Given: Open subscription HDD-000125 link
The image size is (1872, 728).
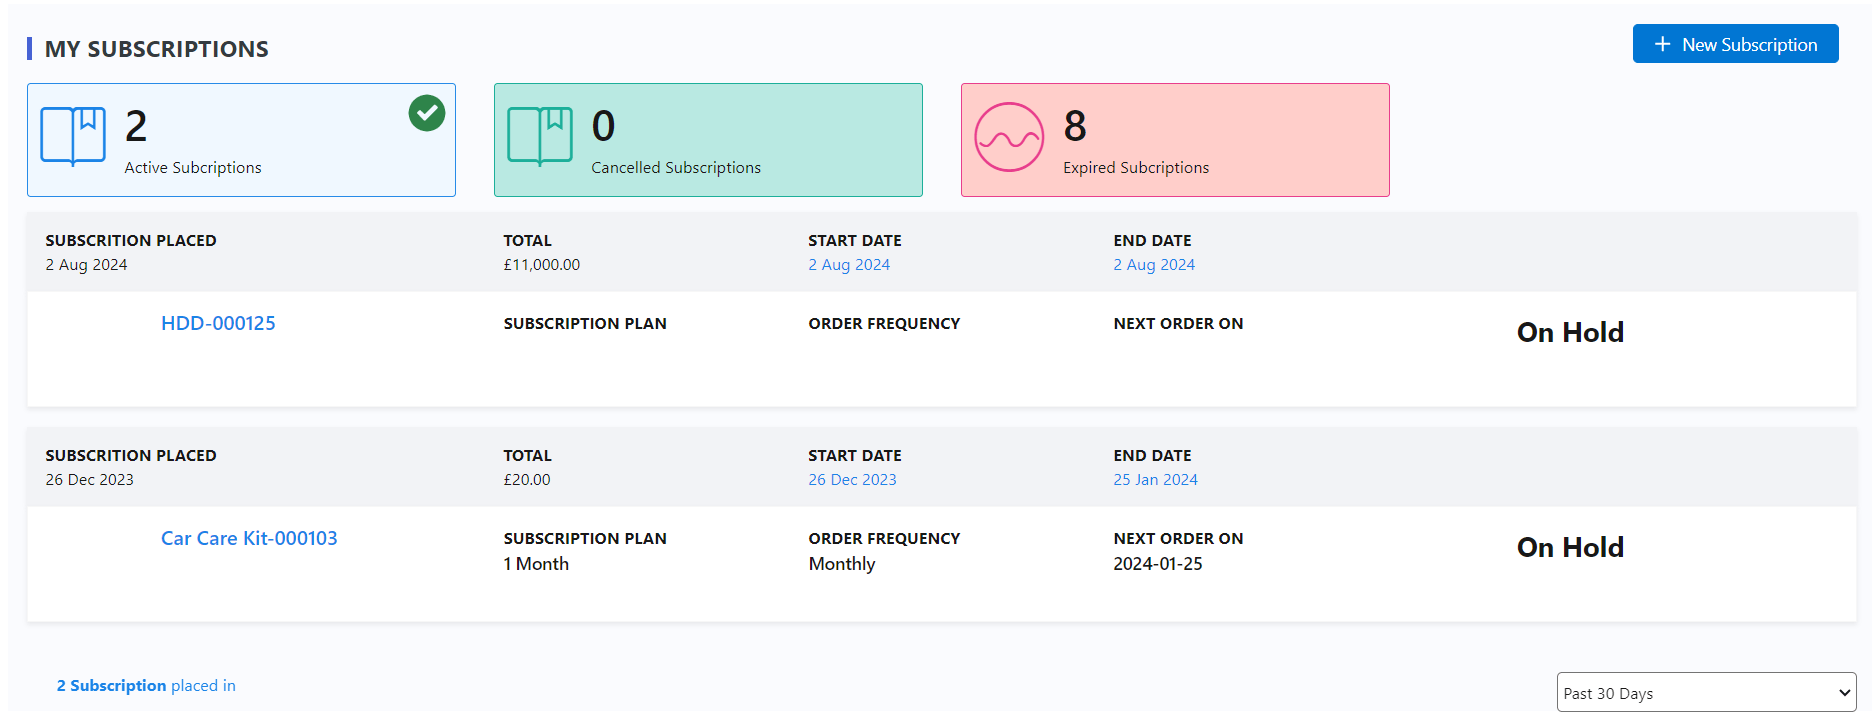Looking at the screenshot, I should tap(218, 323).
